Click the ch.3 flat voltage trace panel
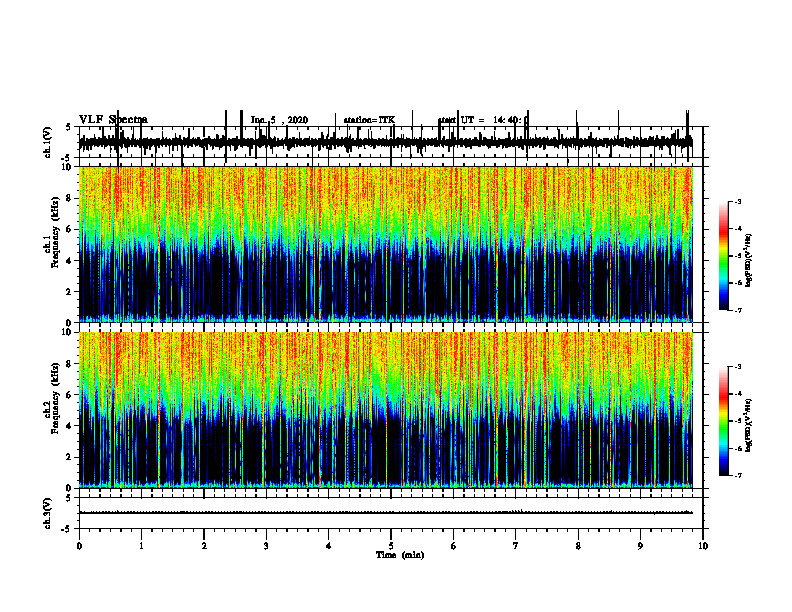Screen dimensions: 792x612 (x=390, y=513)
